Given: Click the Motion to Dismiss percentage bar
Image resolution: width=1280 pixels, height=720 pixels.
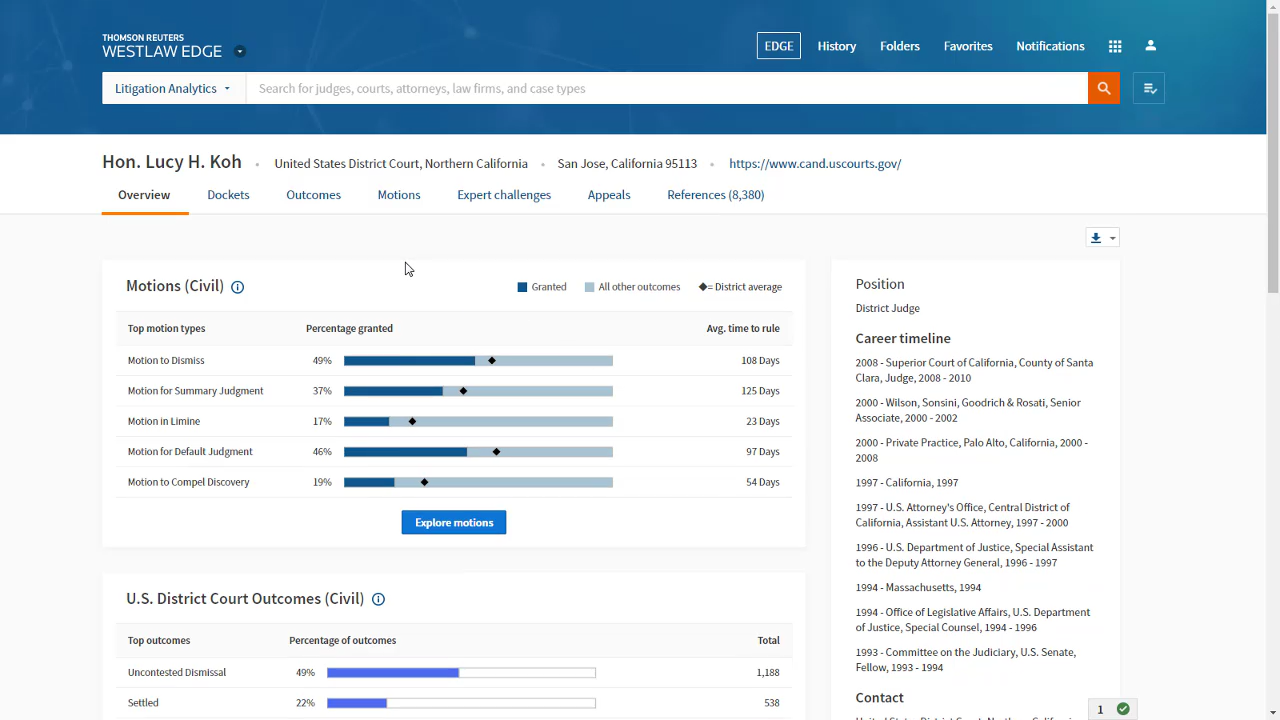Looking at the screenshot, I should pyautogui.click(x=478, y=360).
